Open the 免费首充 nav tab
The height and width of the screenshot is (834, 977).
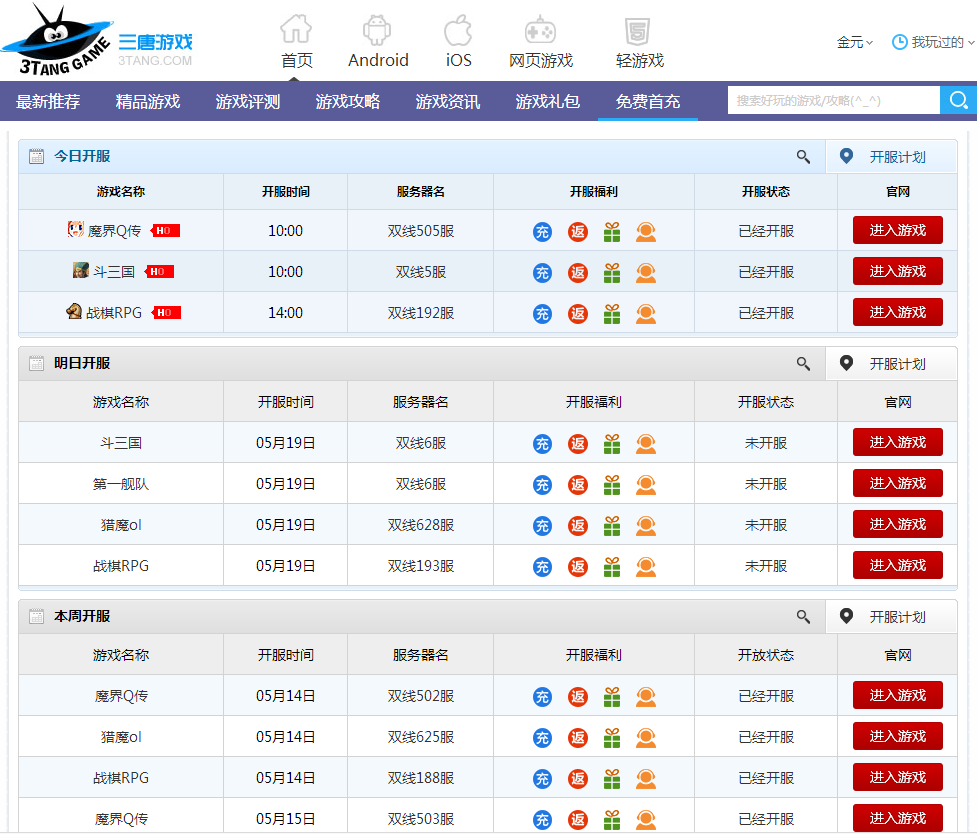point(647,101)
